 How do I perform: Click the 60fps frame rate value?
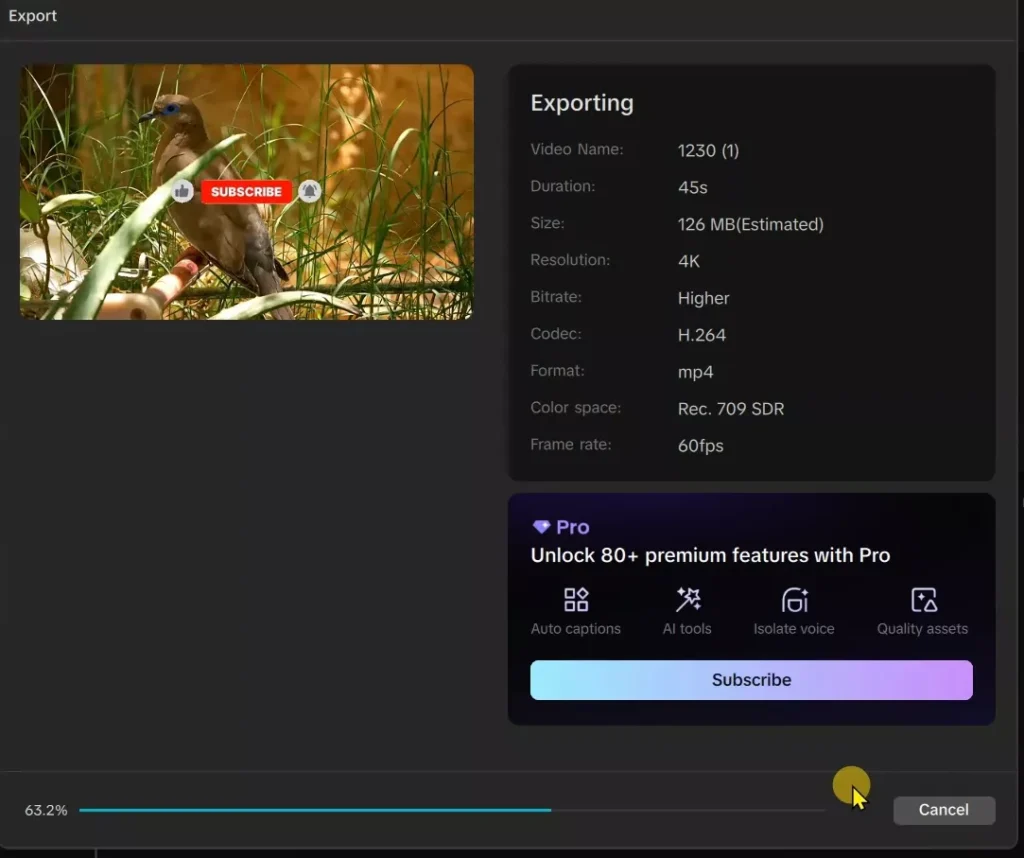click(x=701, y=445)
